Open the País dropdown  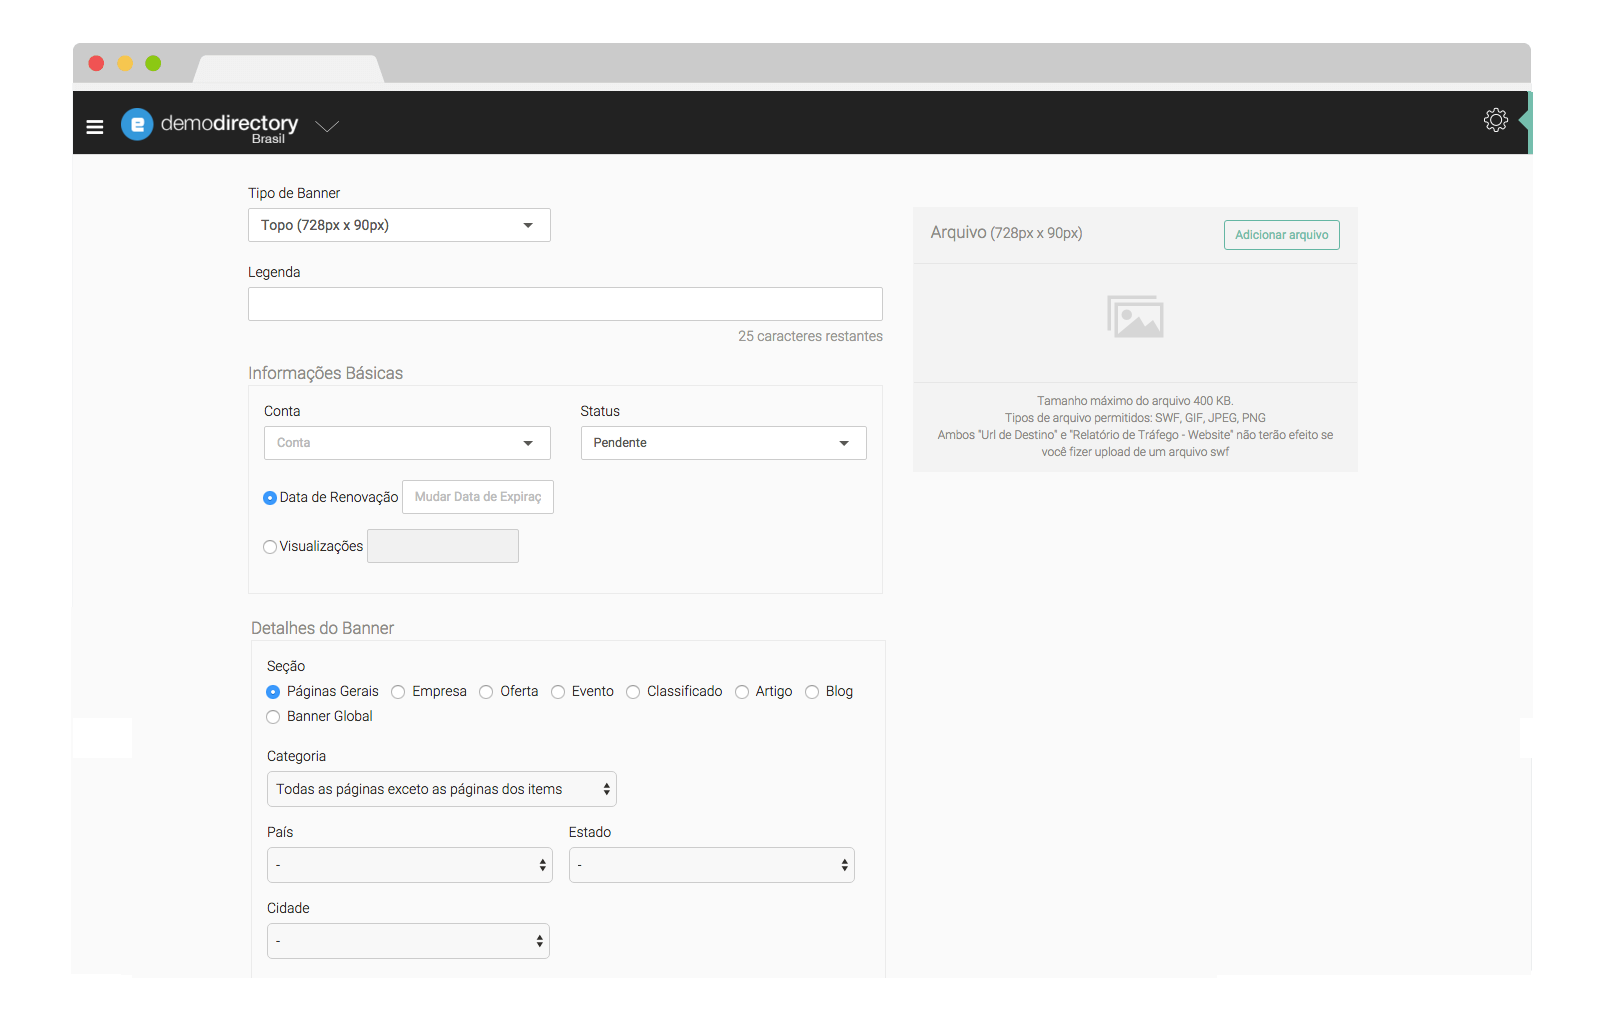pyautogui.click(x=410, y=865)
